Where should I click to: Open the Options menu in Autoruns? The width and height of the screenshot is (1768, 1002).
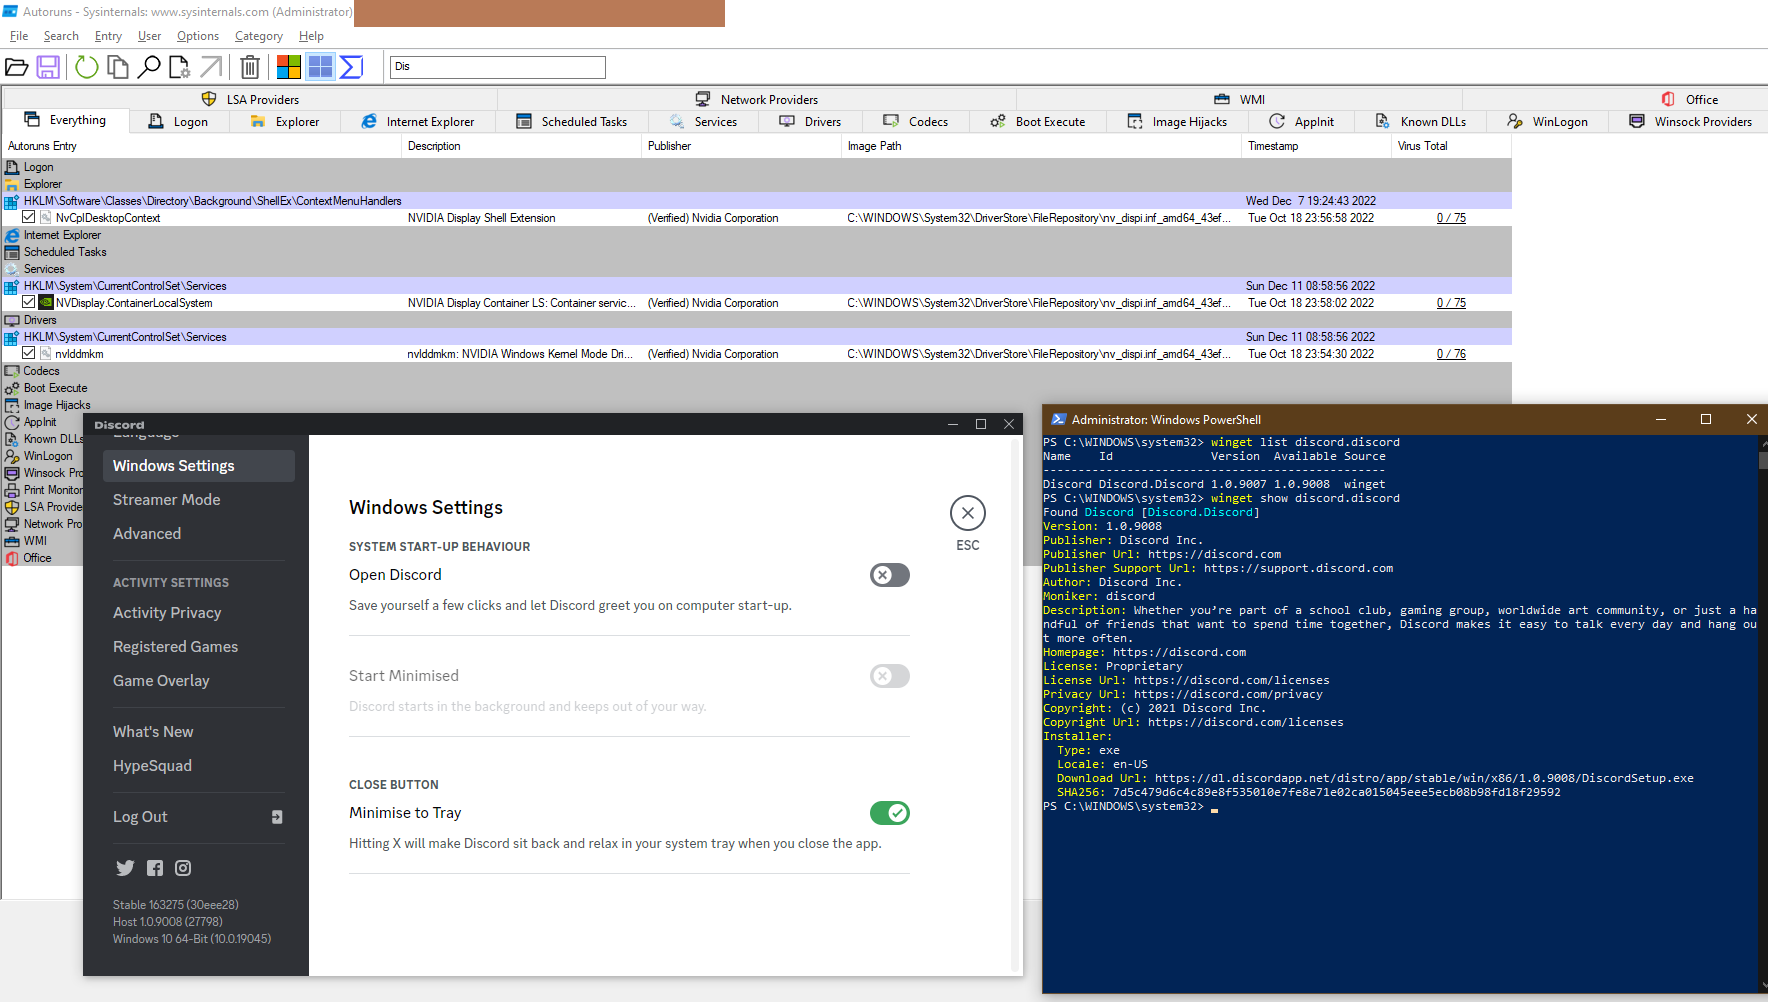point(197,36)
